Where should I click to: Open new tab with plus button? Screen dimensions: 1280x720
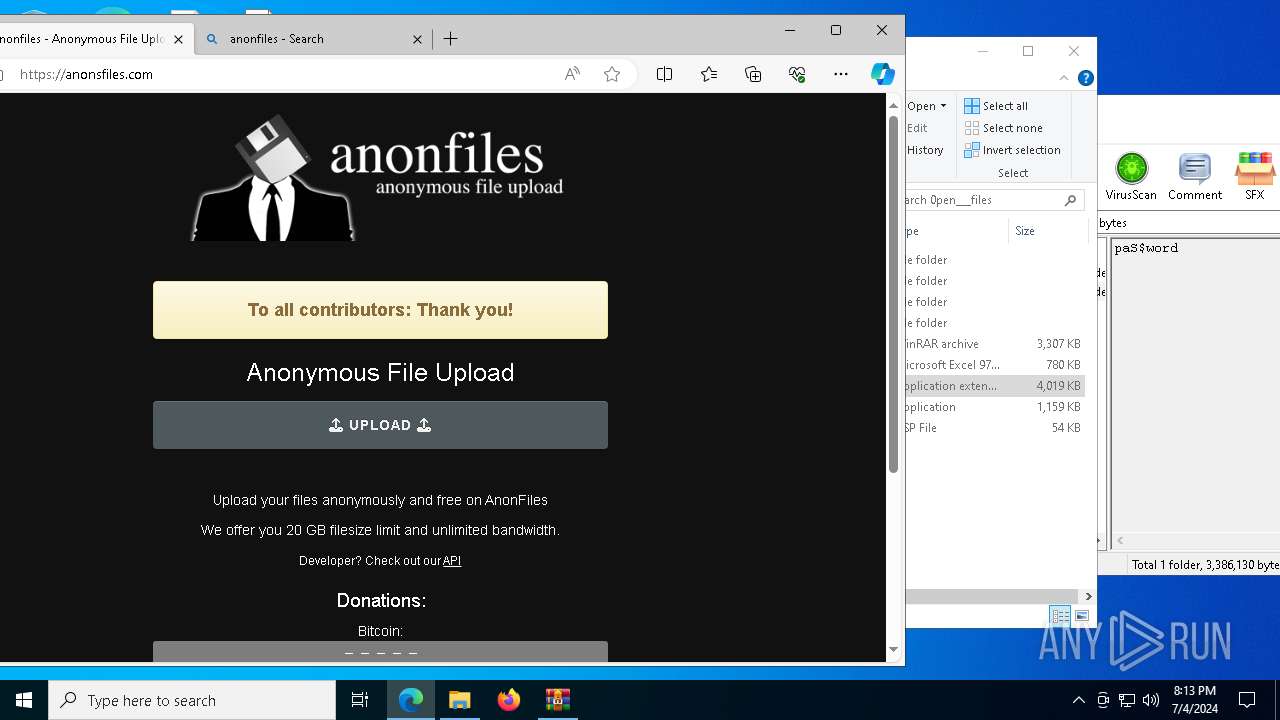[451, 39]
